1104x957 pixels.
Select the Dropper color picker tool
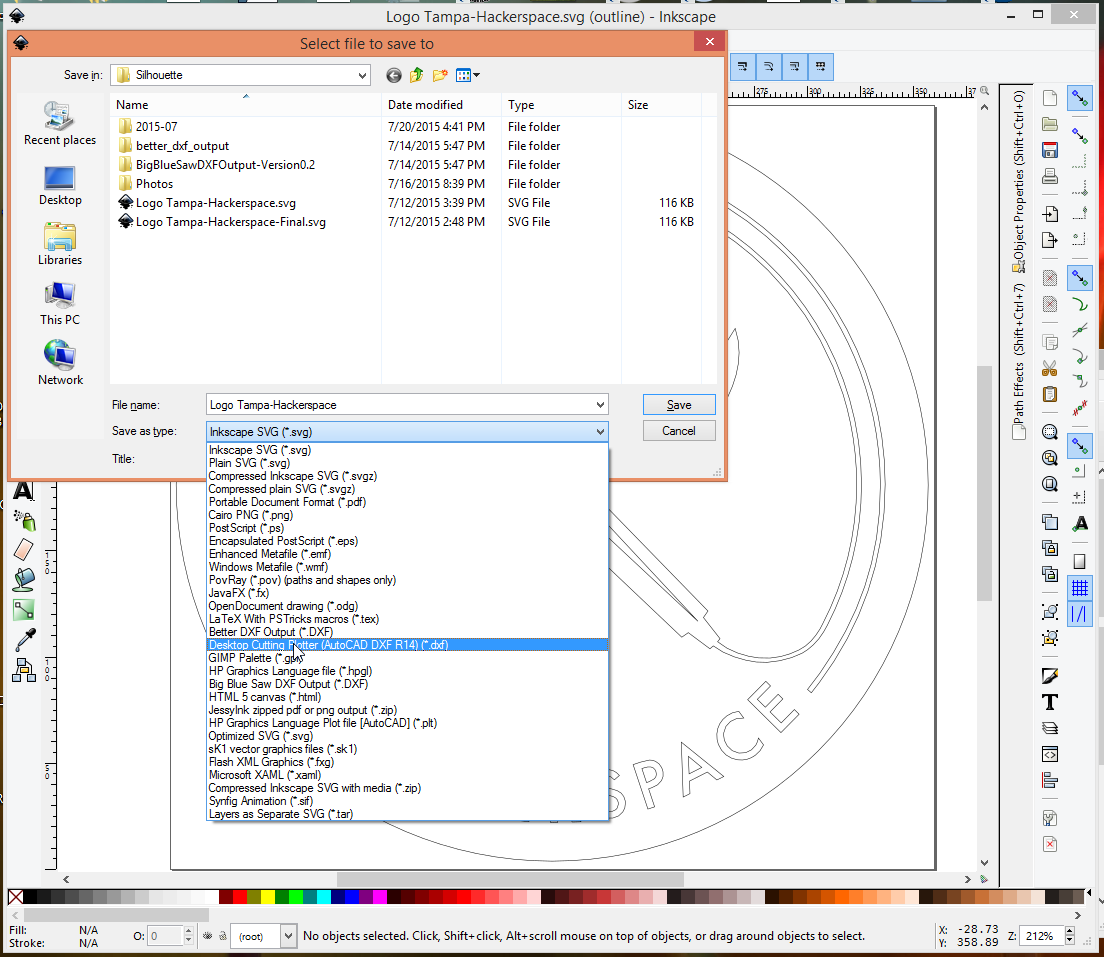[24, 639]
